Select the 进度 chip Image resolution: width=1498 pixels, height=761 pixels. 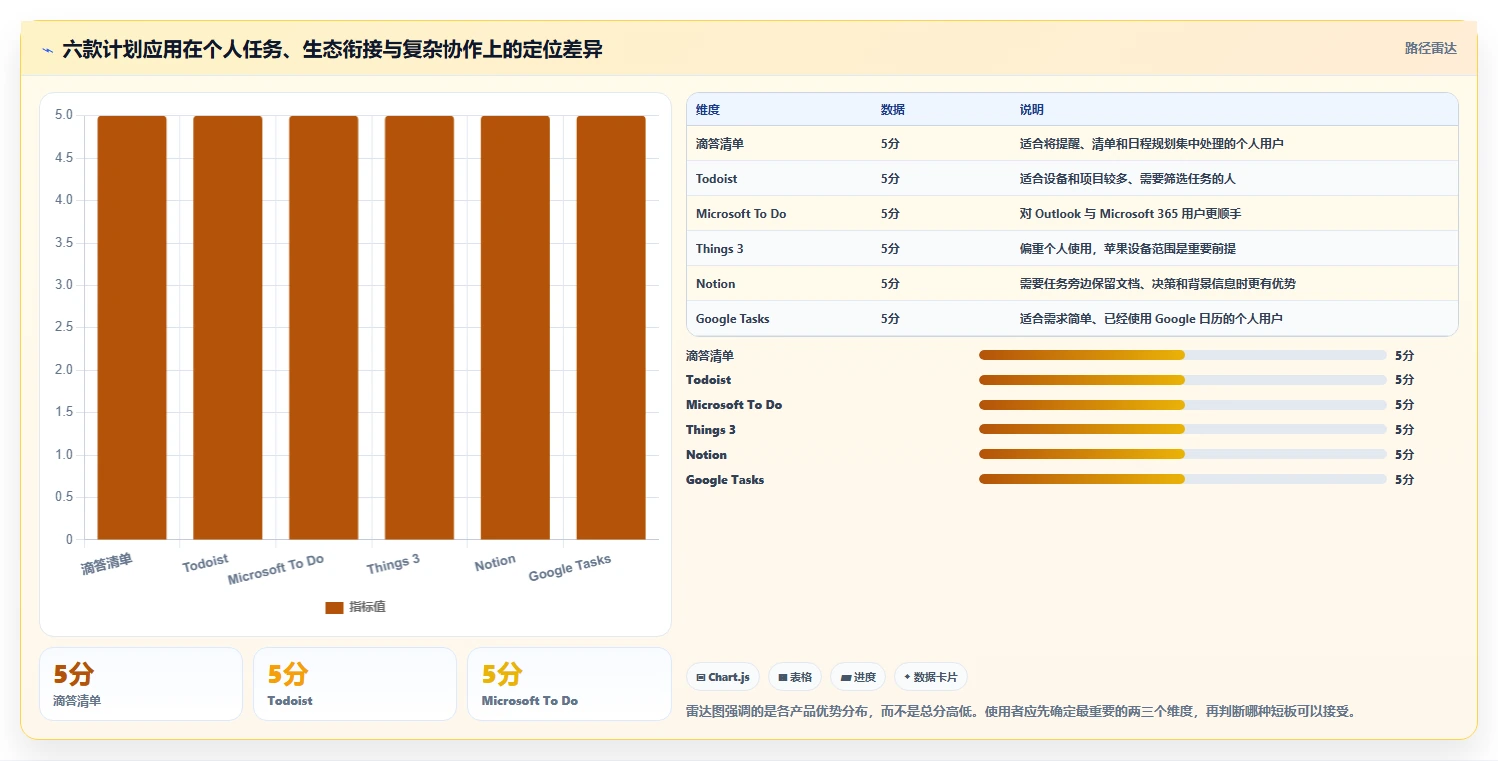pos(858,677)
